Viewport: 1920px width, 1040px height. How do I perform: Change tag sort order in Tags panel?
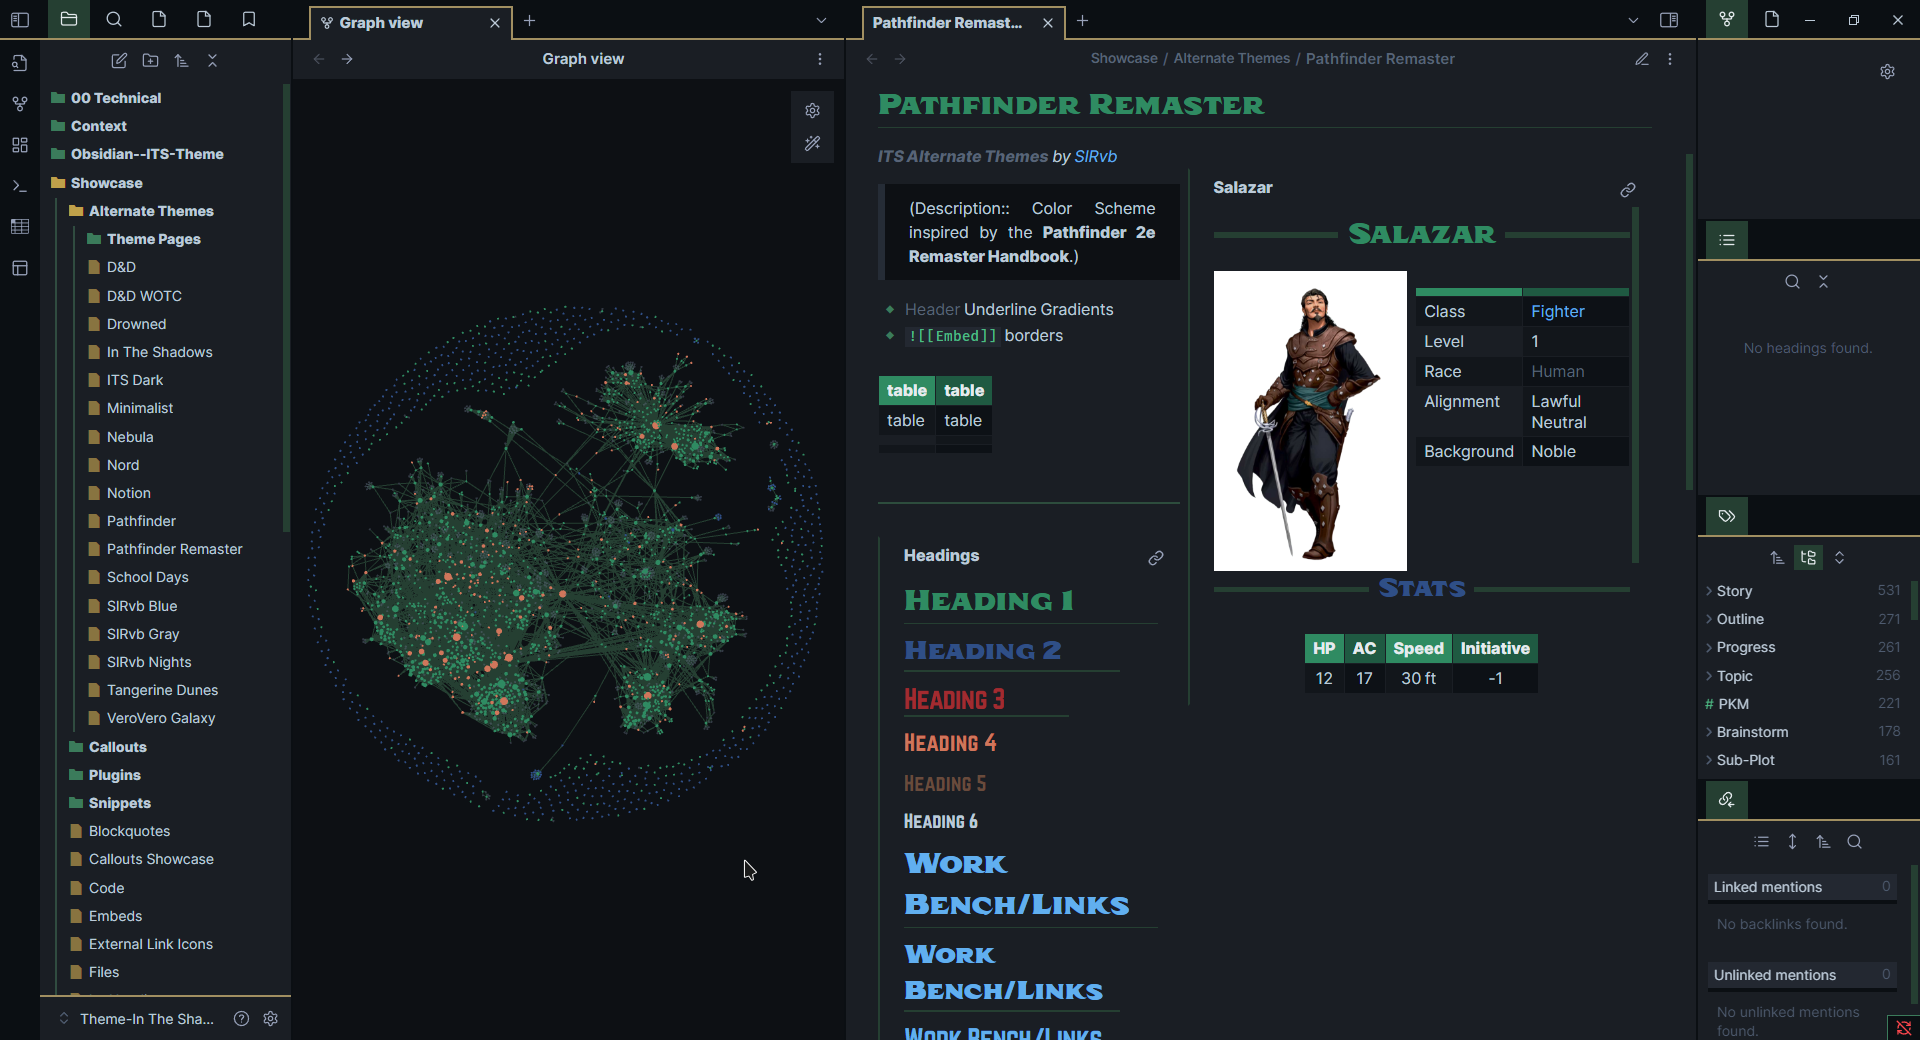coord(1777,558)
